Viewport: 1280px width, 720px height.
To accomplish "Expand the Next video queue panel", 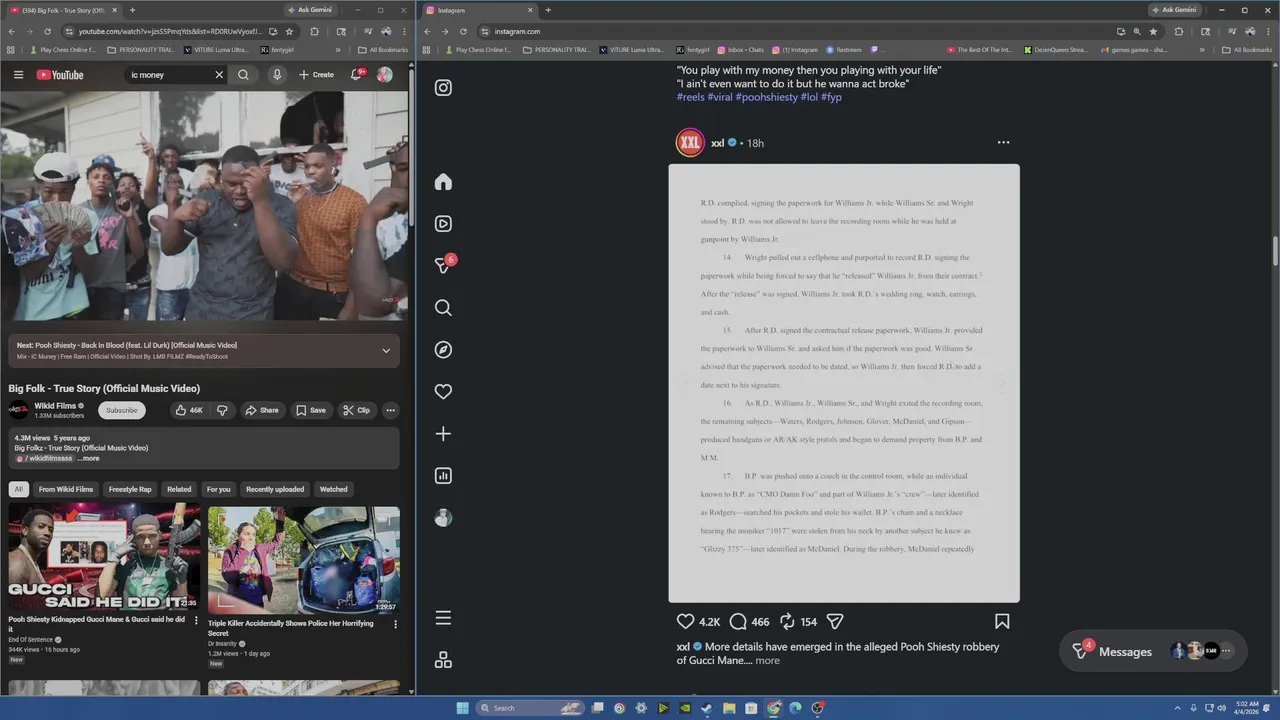I will [x=386, y=351].
